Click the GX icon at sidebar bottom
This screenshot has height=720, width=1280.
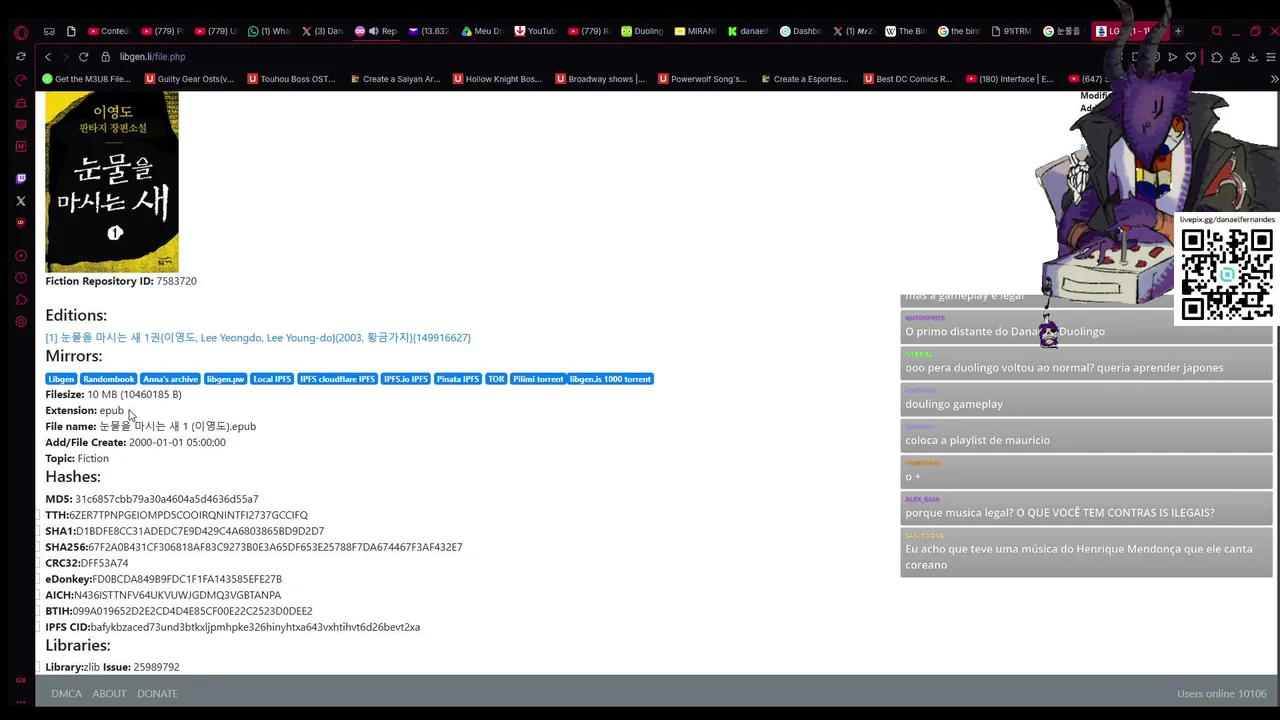point(21,680)
